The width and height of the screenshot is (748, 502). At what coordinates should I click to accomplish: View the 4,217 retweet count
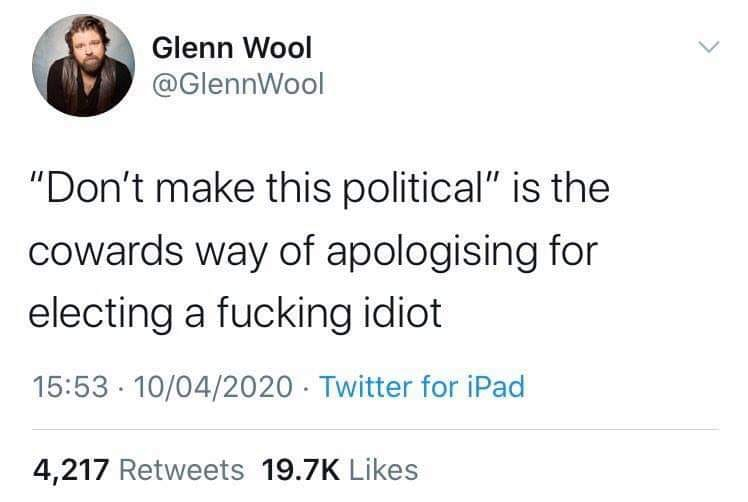(x=71, y=470)
